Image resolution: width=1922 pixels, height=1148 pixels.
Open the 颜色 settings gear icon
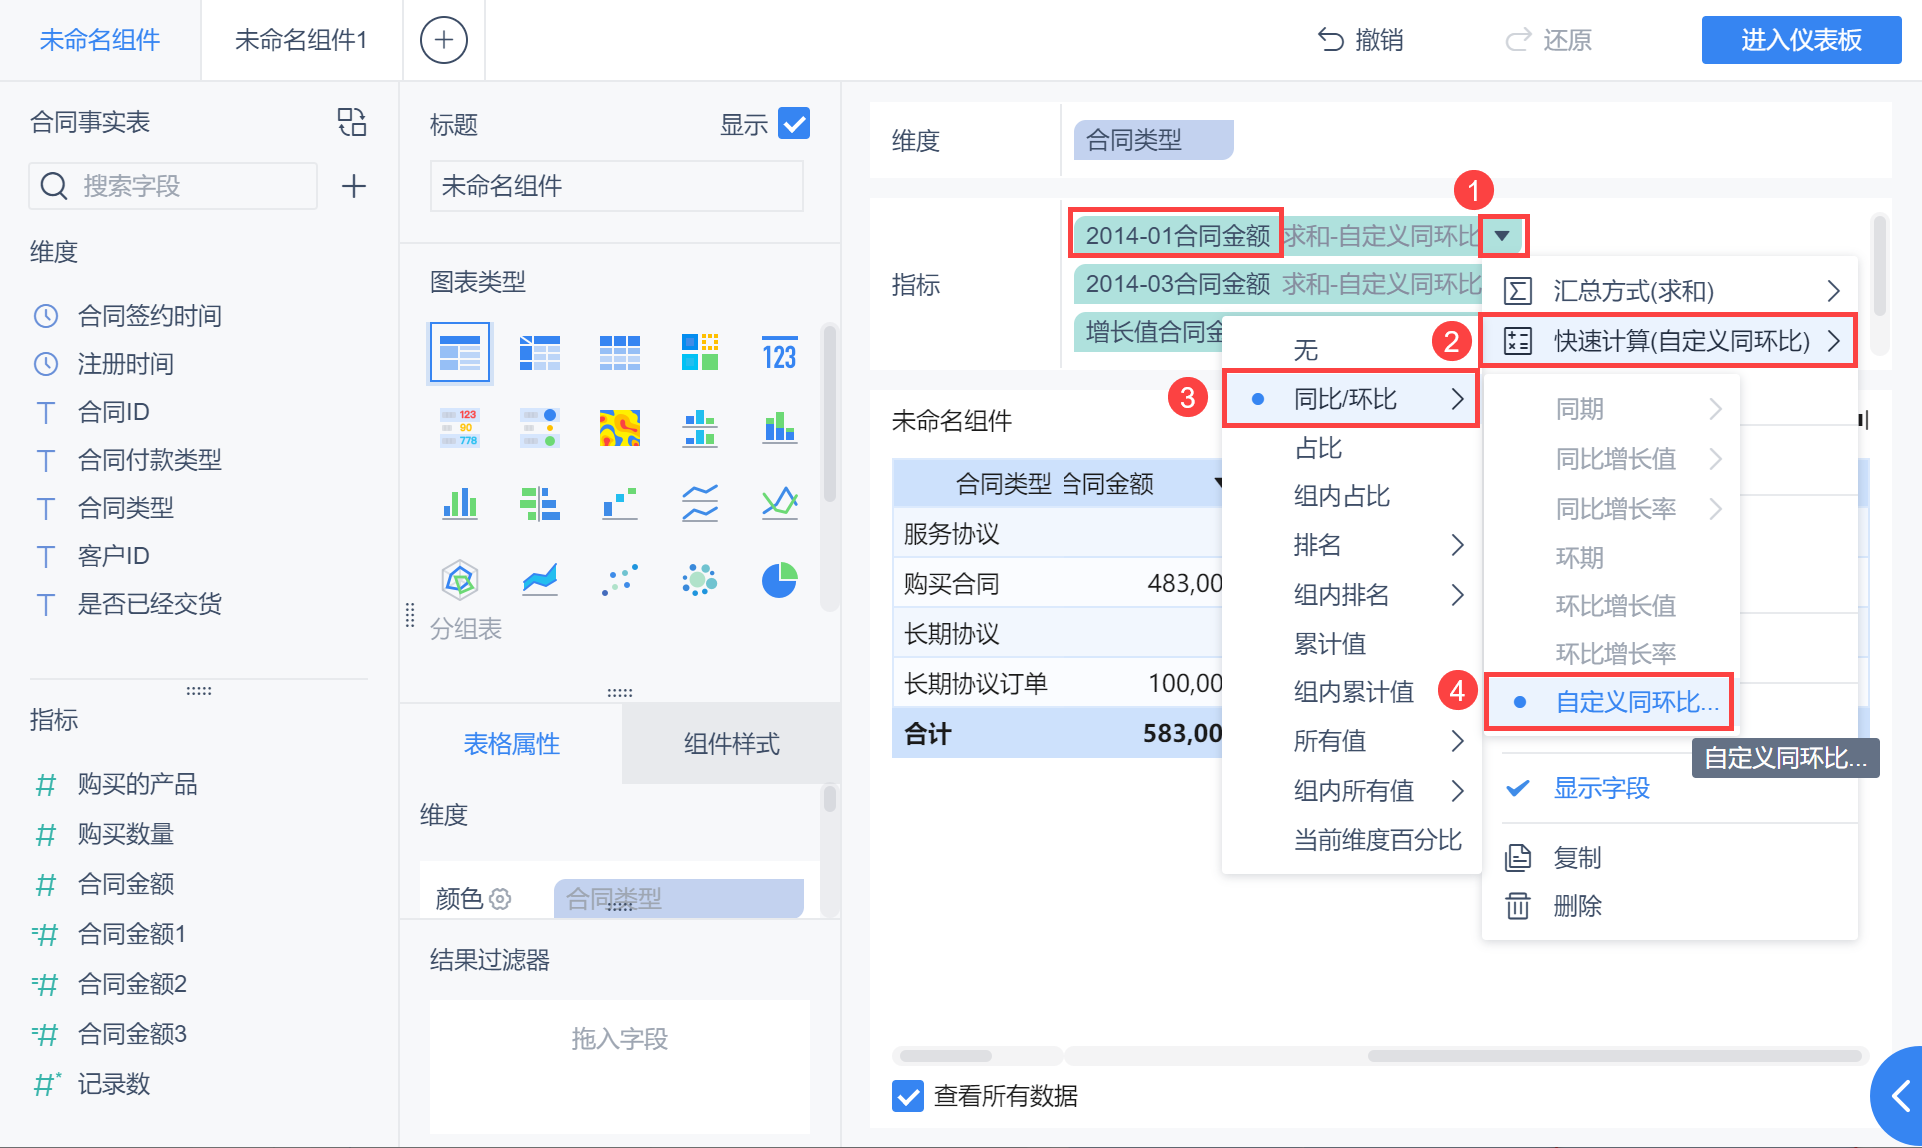tap(500, 899)
